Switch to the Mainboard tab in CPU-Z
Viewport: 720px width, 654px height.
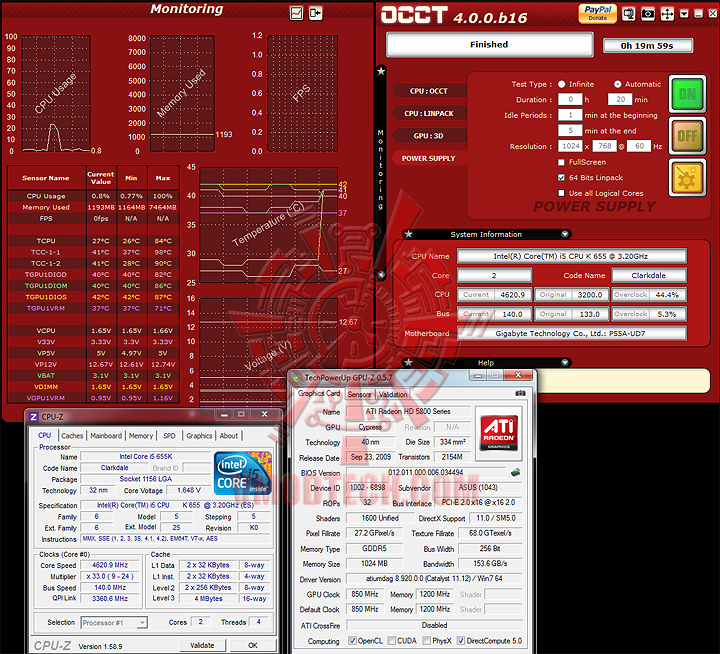tap(106, 435)
